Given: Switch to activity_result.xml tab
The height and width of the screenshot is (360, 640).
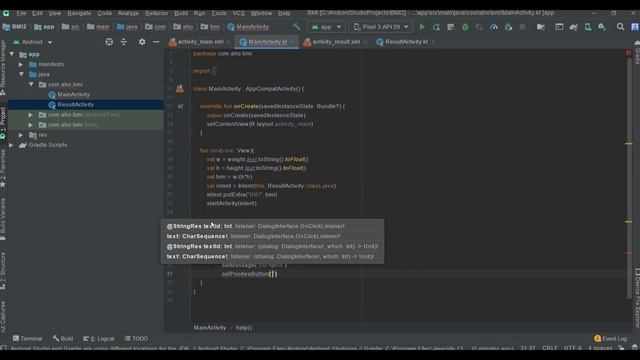Looking at the screenshot, I should [x=336, y=42].
